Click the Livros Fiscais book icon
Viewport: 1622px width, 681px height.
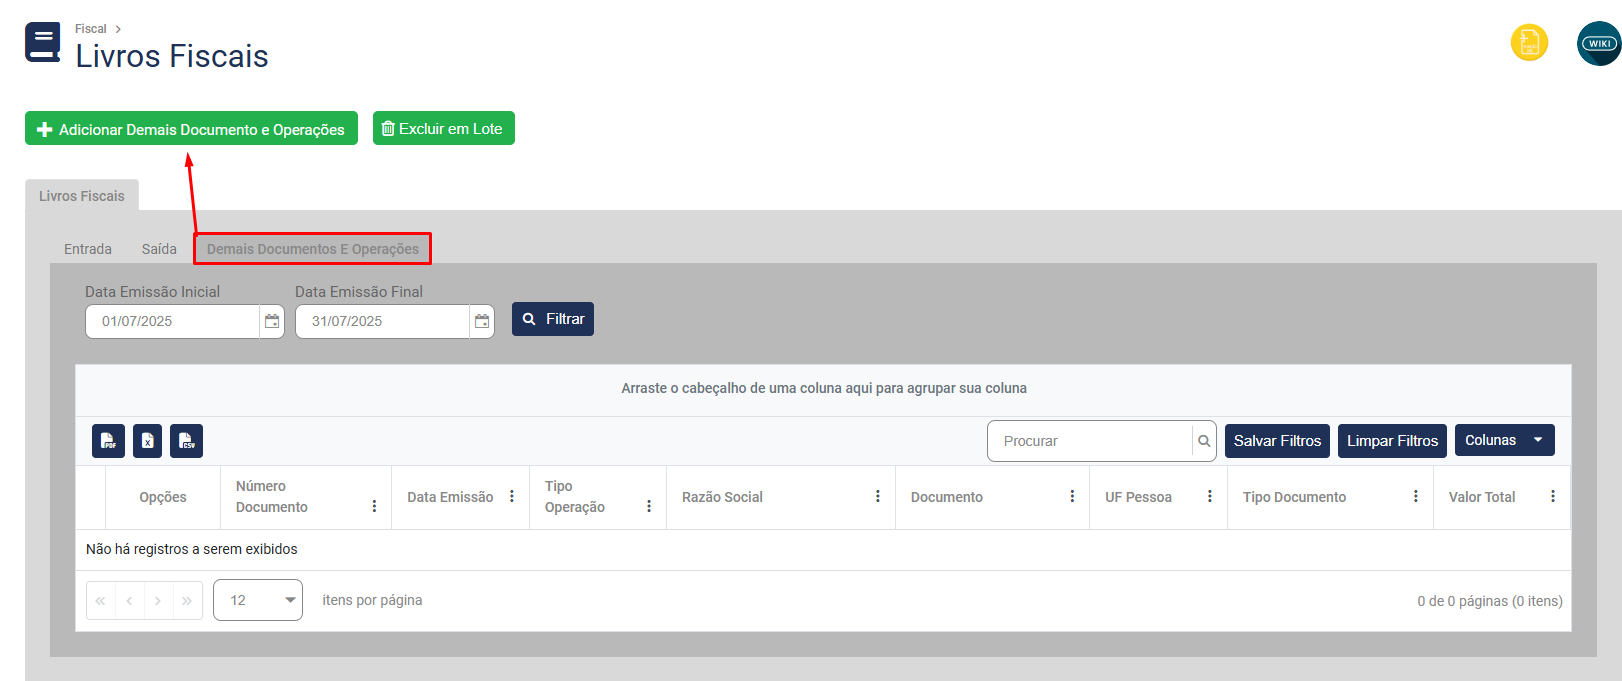click(x=42, y=43)
